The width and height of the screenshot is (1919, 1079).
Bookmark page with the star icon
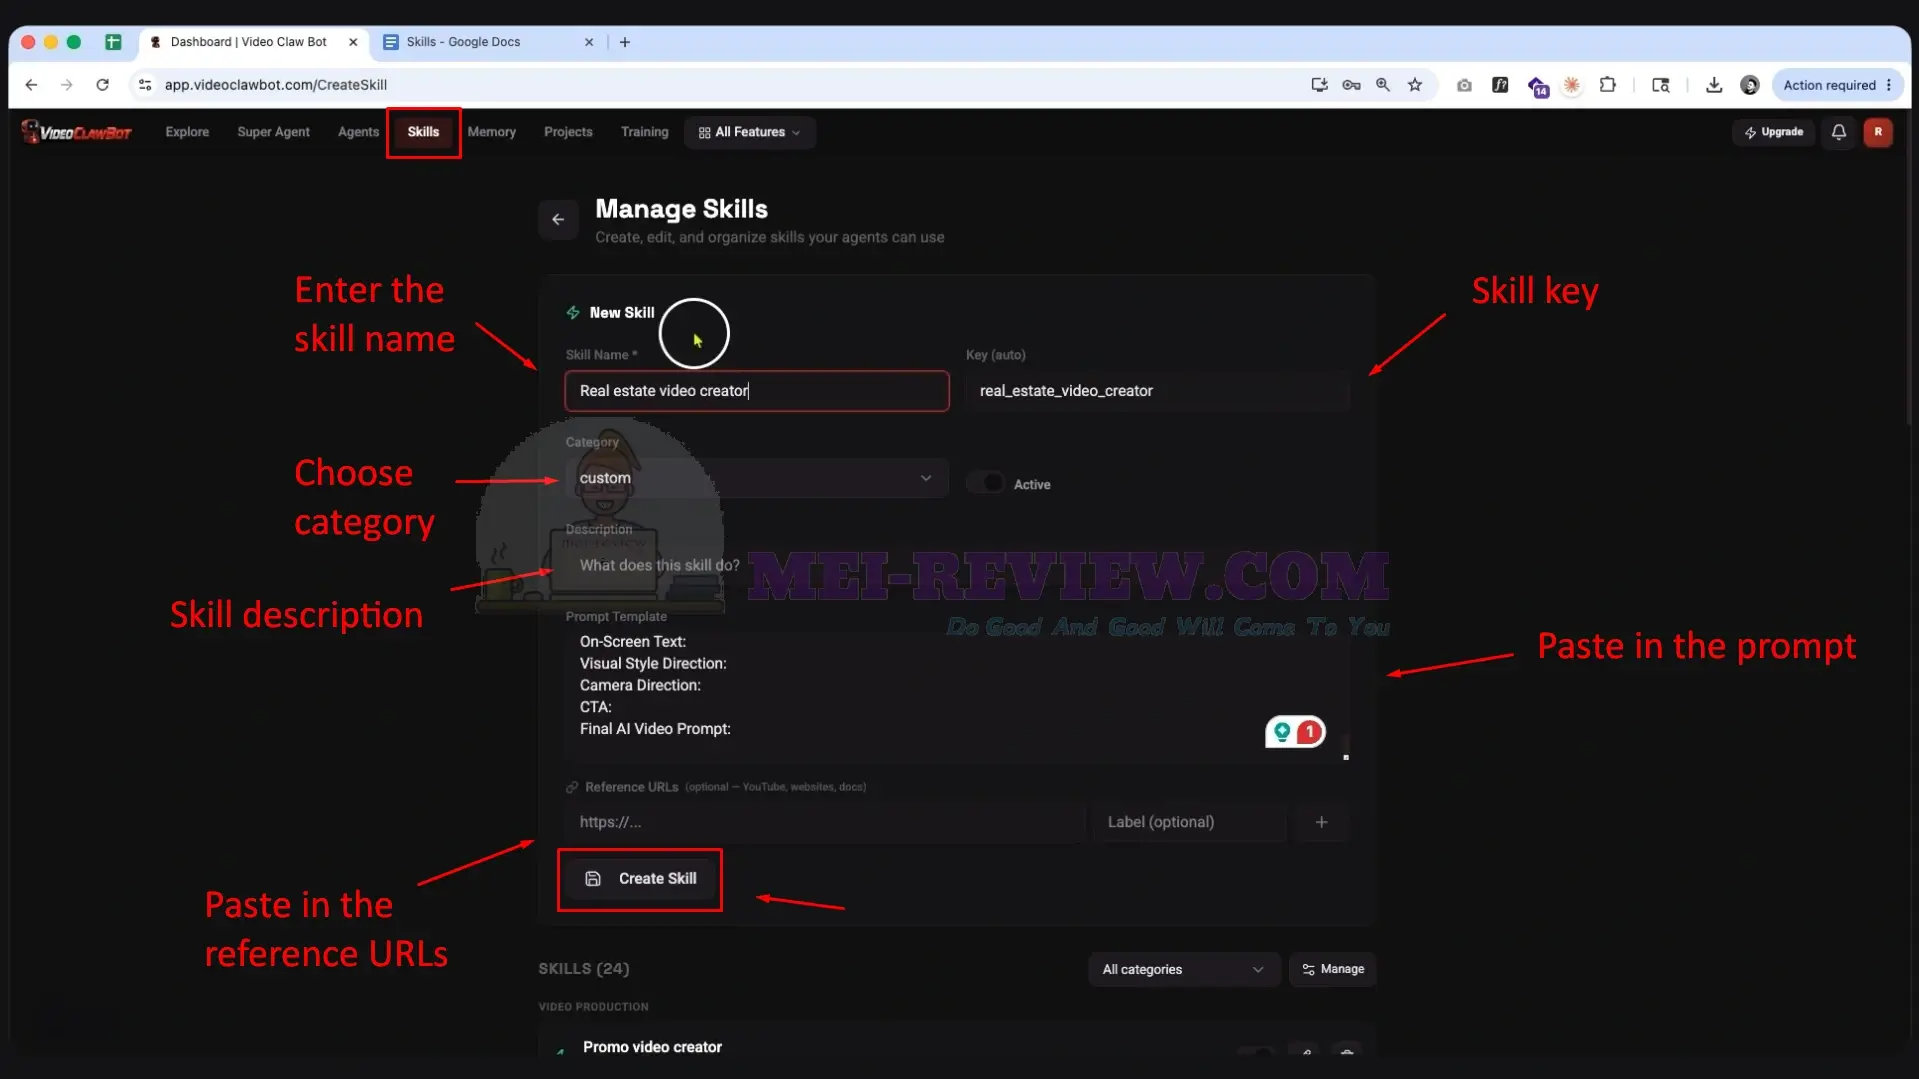pos(1414,85)
